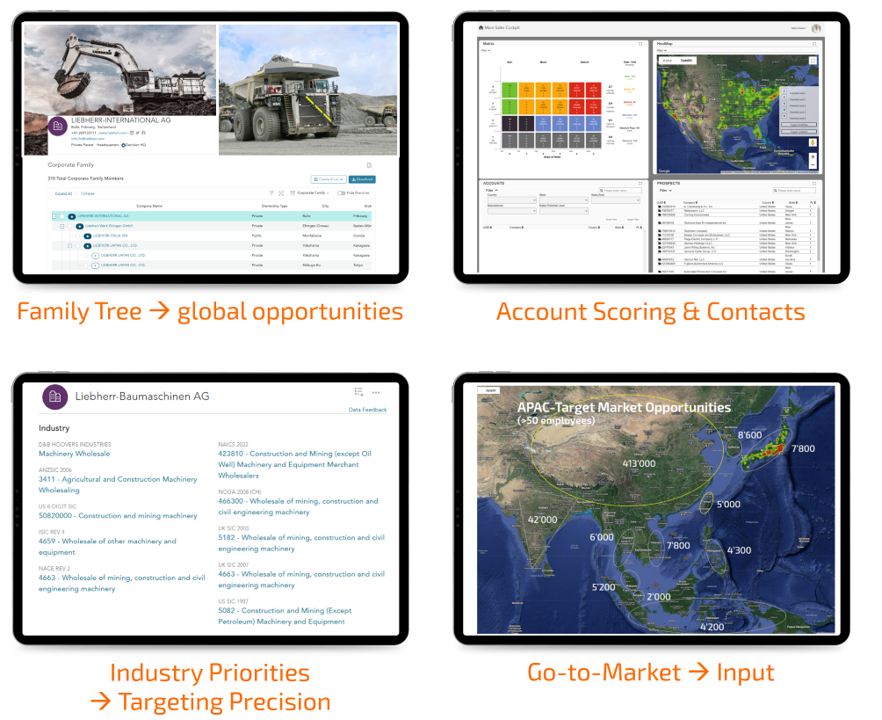
Task: Open the Filter dropdown in the Matrix panel
Action: [x=485, y=50]
